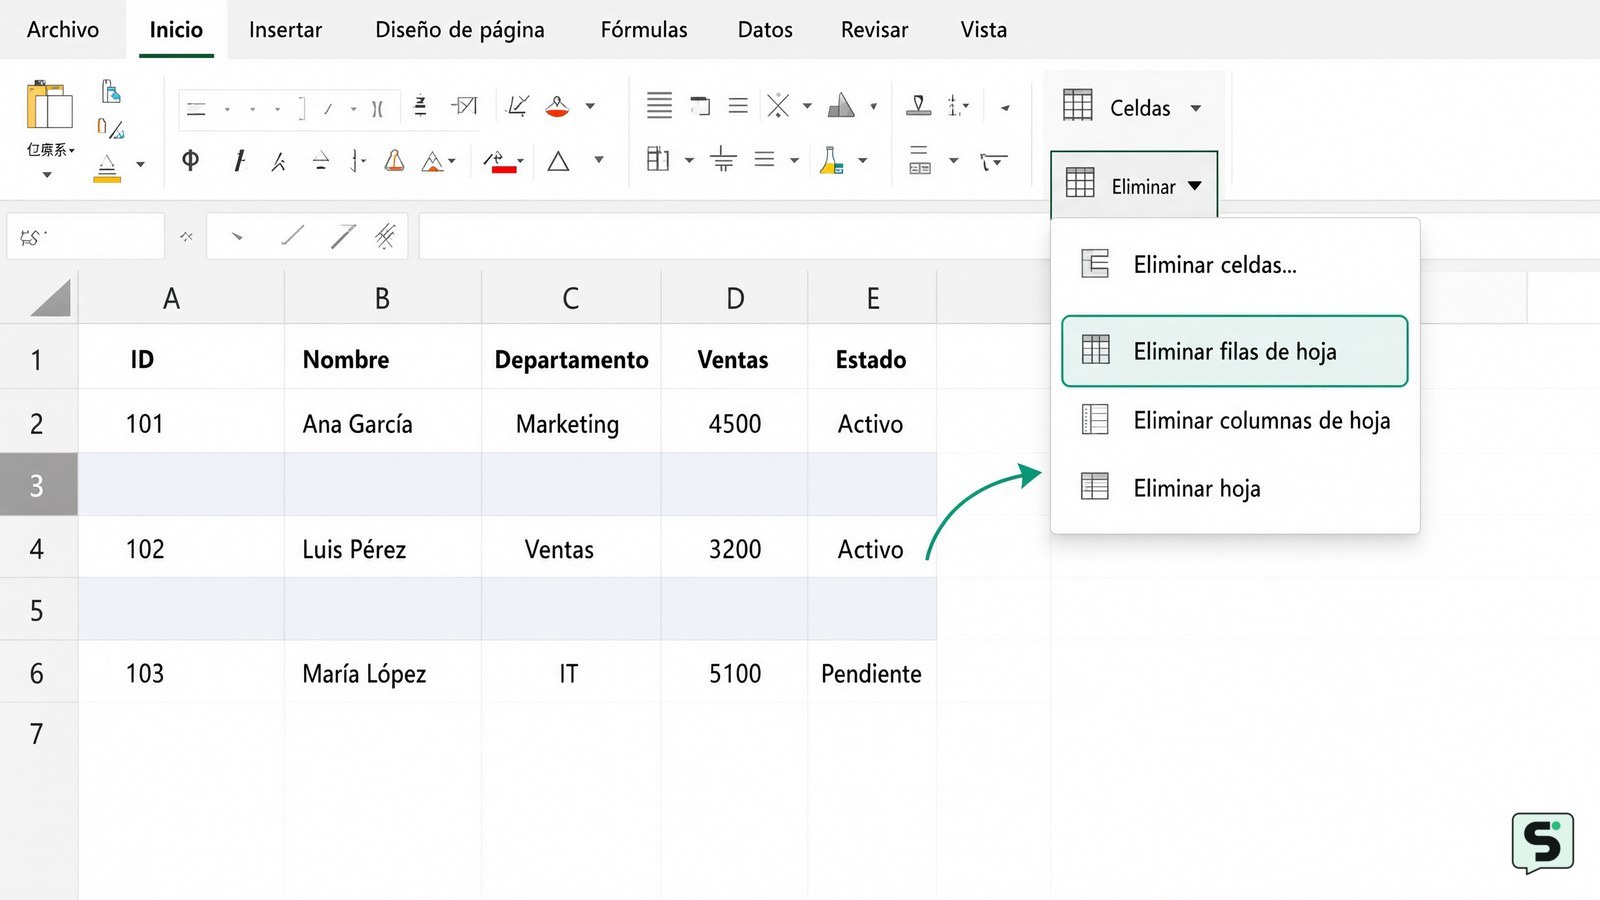Screen dimensions: 1600x900
Task: Open dropdown arrow beside outlined triangle icon
Action: coord(599,160)
